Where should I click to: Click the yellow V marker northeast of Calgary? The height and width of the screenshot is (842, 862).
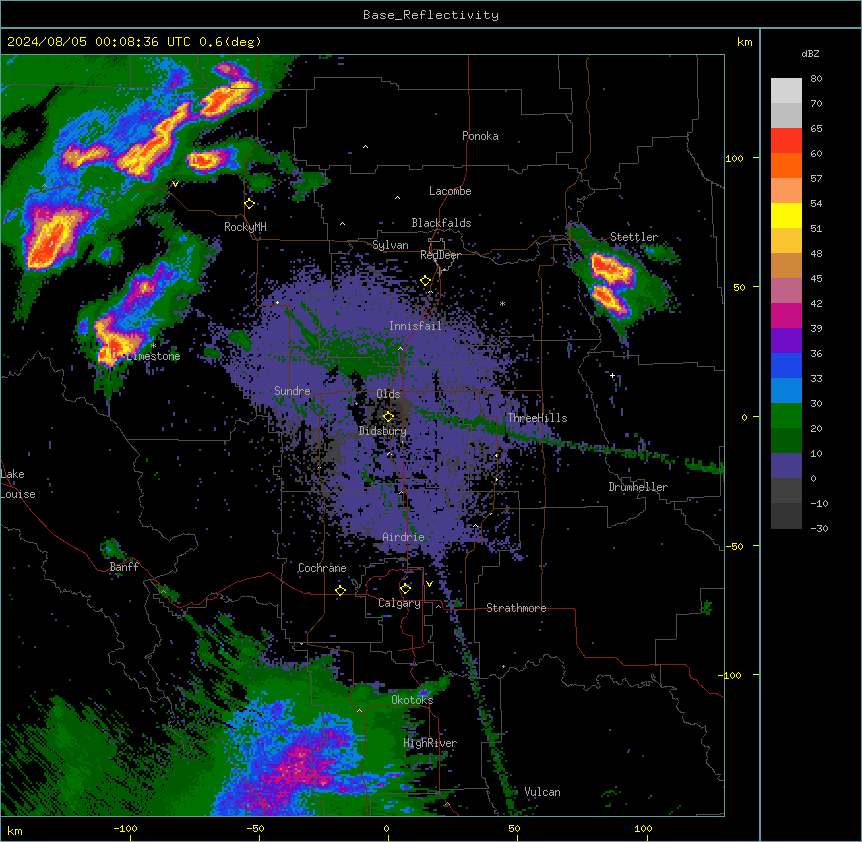coord(429,584)
